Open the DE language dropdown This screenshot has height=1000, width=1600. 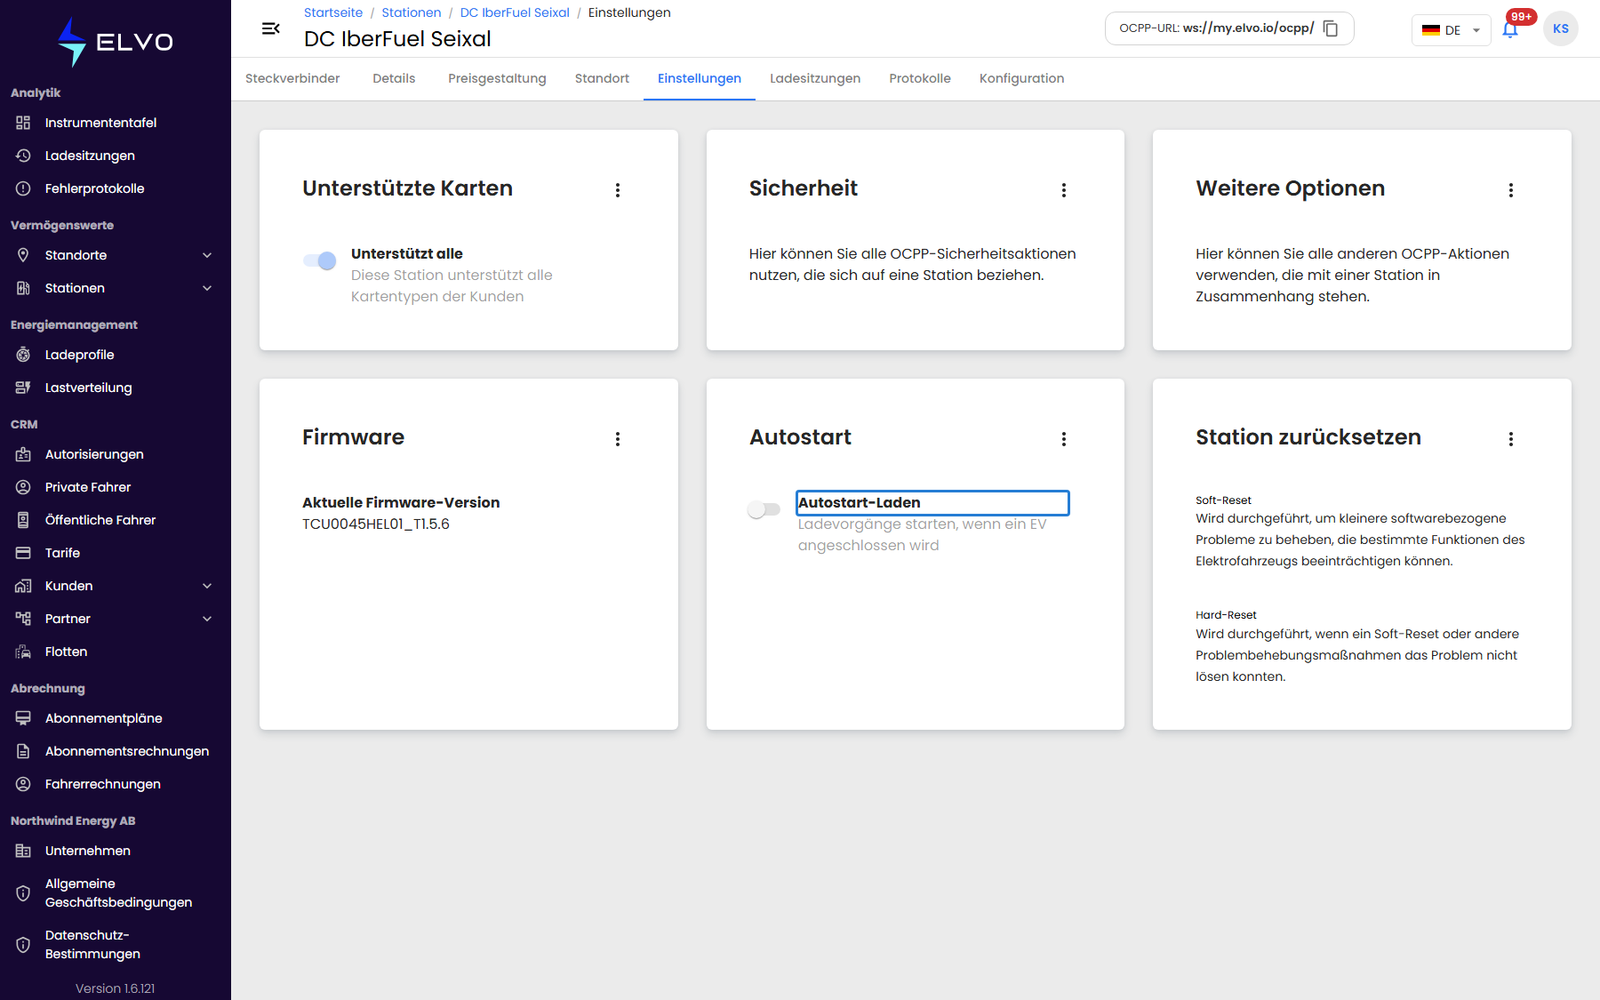coord(1451,30)
